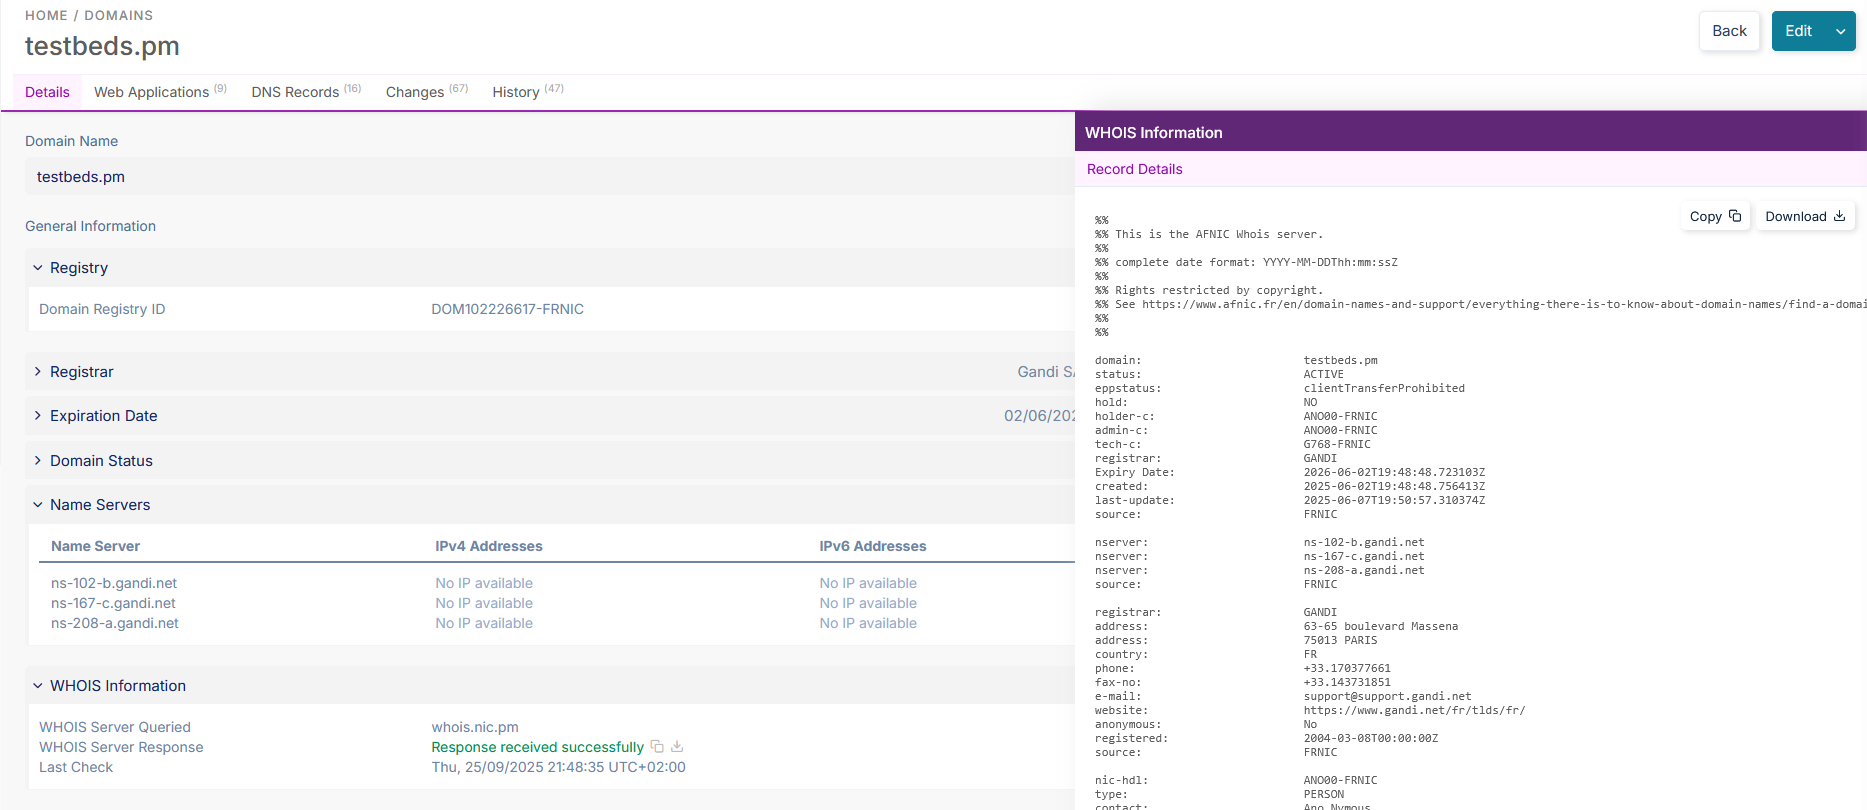The height and width of the screenshot is (810, 1867).
Task: Click the Last Check timestamp value
Action: click(558, 767)
